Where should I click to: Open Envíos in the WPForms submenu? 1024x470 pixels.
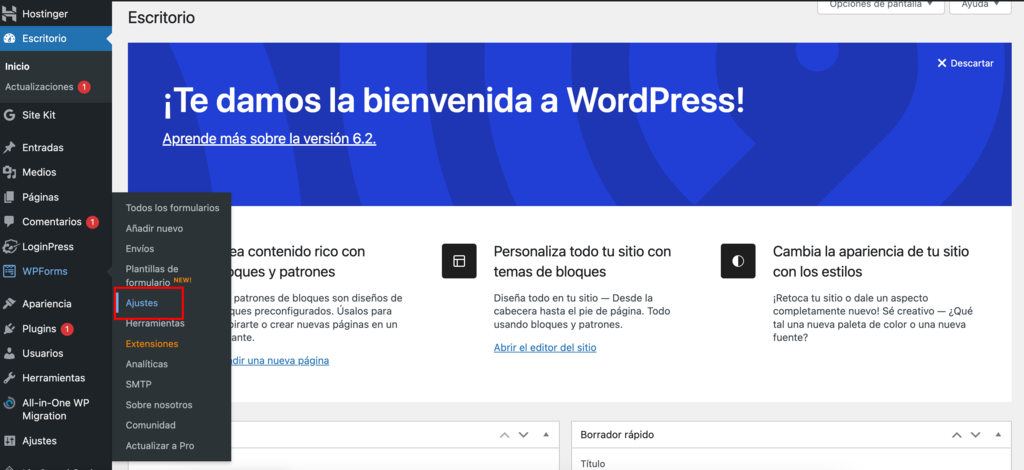click(x=140, y=249)
